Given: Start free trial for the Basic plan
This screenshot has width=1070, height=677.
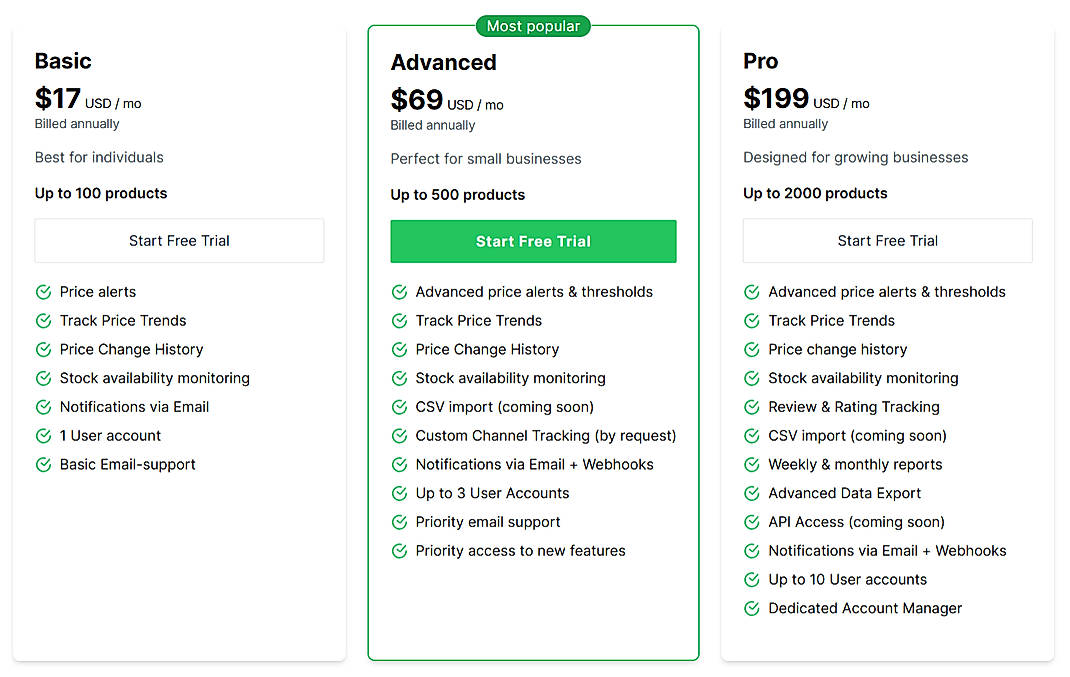Looking at the screenshot, I should pos(179,240).
